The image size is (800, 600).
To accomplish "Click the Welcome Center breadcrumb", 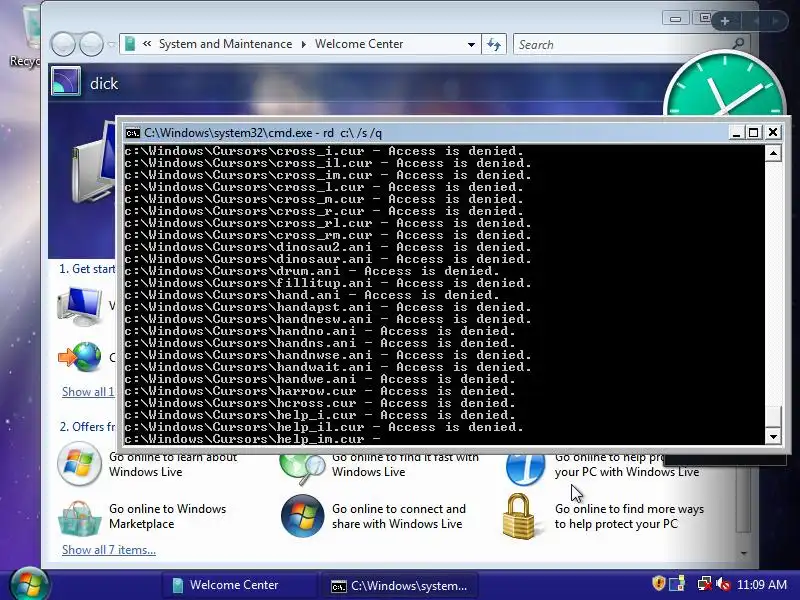I will [359, 44].
